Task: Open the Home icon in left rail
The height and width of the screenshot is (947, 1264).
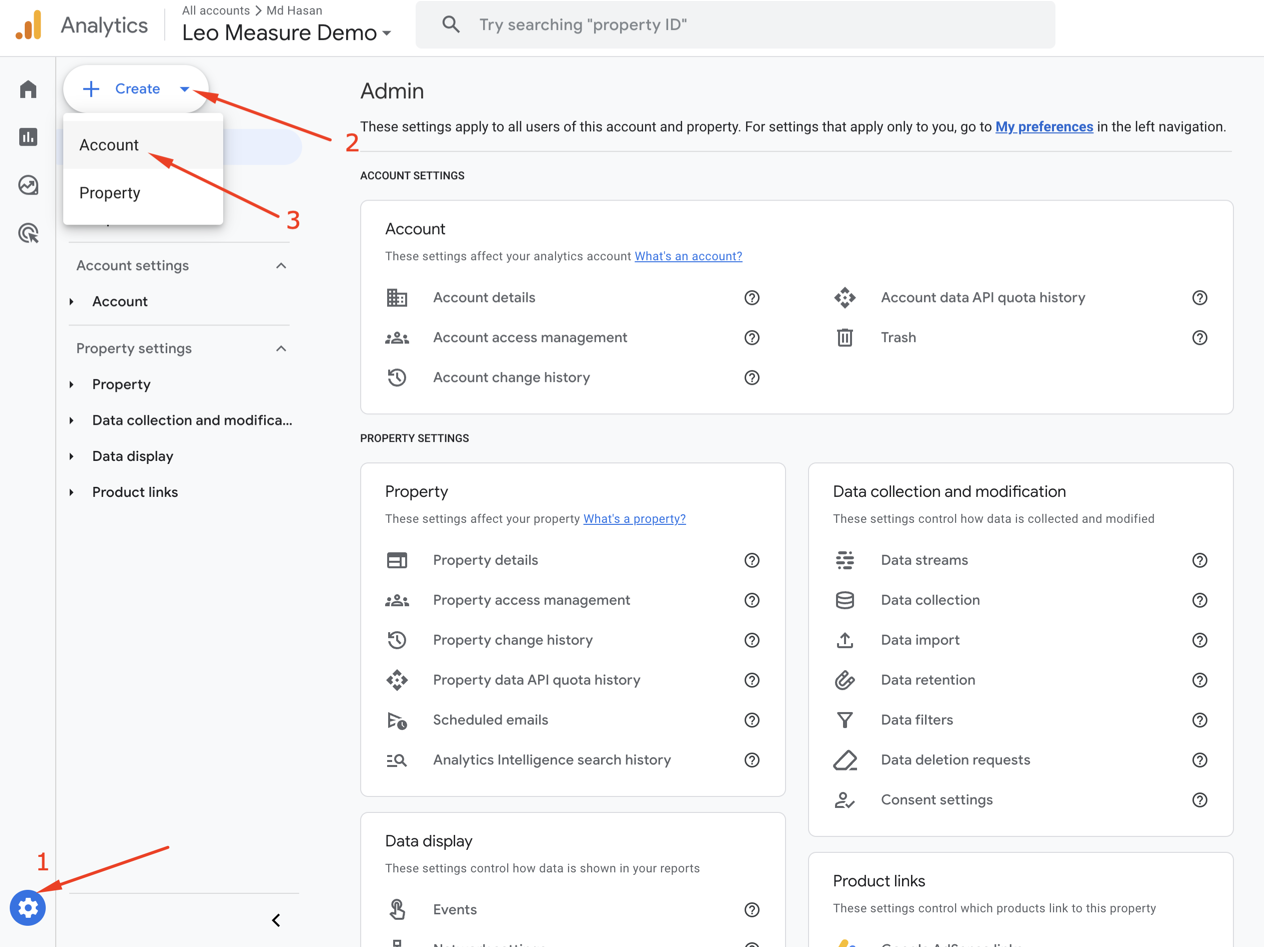Action: tap(28, 89)
